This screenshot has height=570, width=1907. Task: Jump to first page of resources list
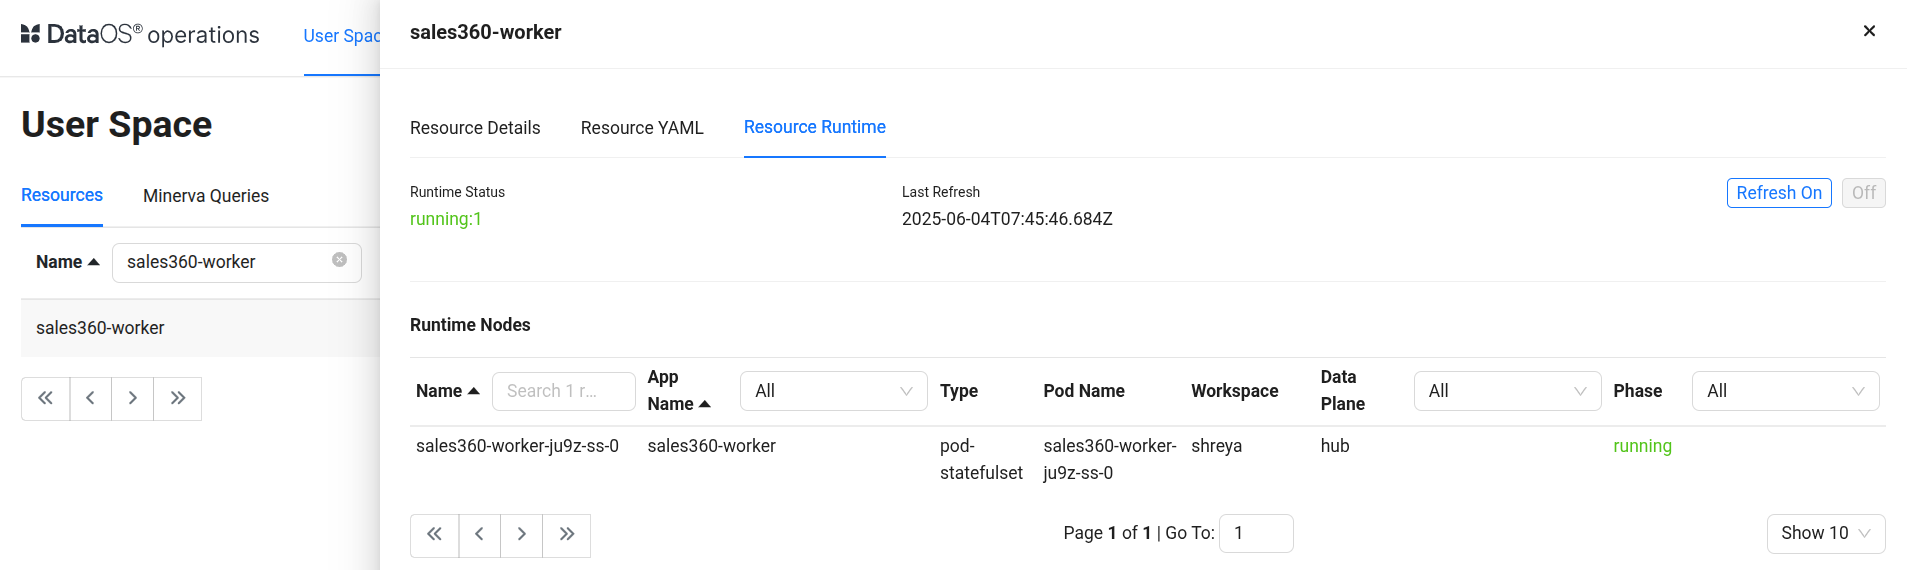pyautogui.click(x=45, y=398)
